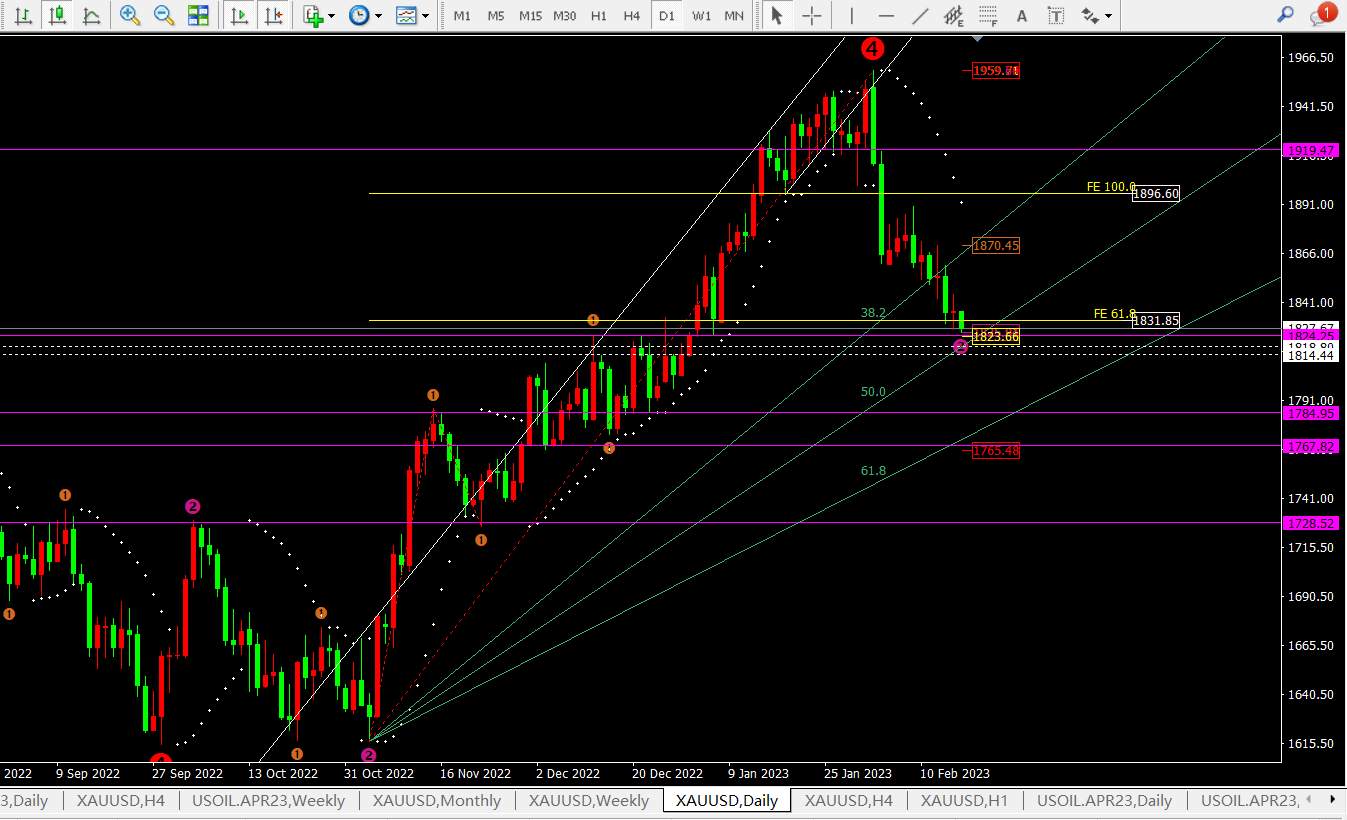Select the M30 timeframe

565,16
